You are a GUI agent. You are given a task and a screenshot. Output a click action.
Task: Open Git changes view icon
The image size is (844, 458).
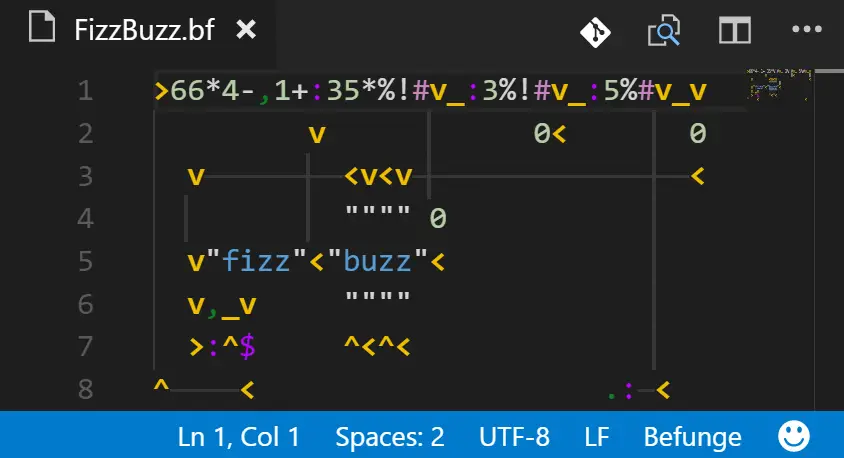coord(595,31)
